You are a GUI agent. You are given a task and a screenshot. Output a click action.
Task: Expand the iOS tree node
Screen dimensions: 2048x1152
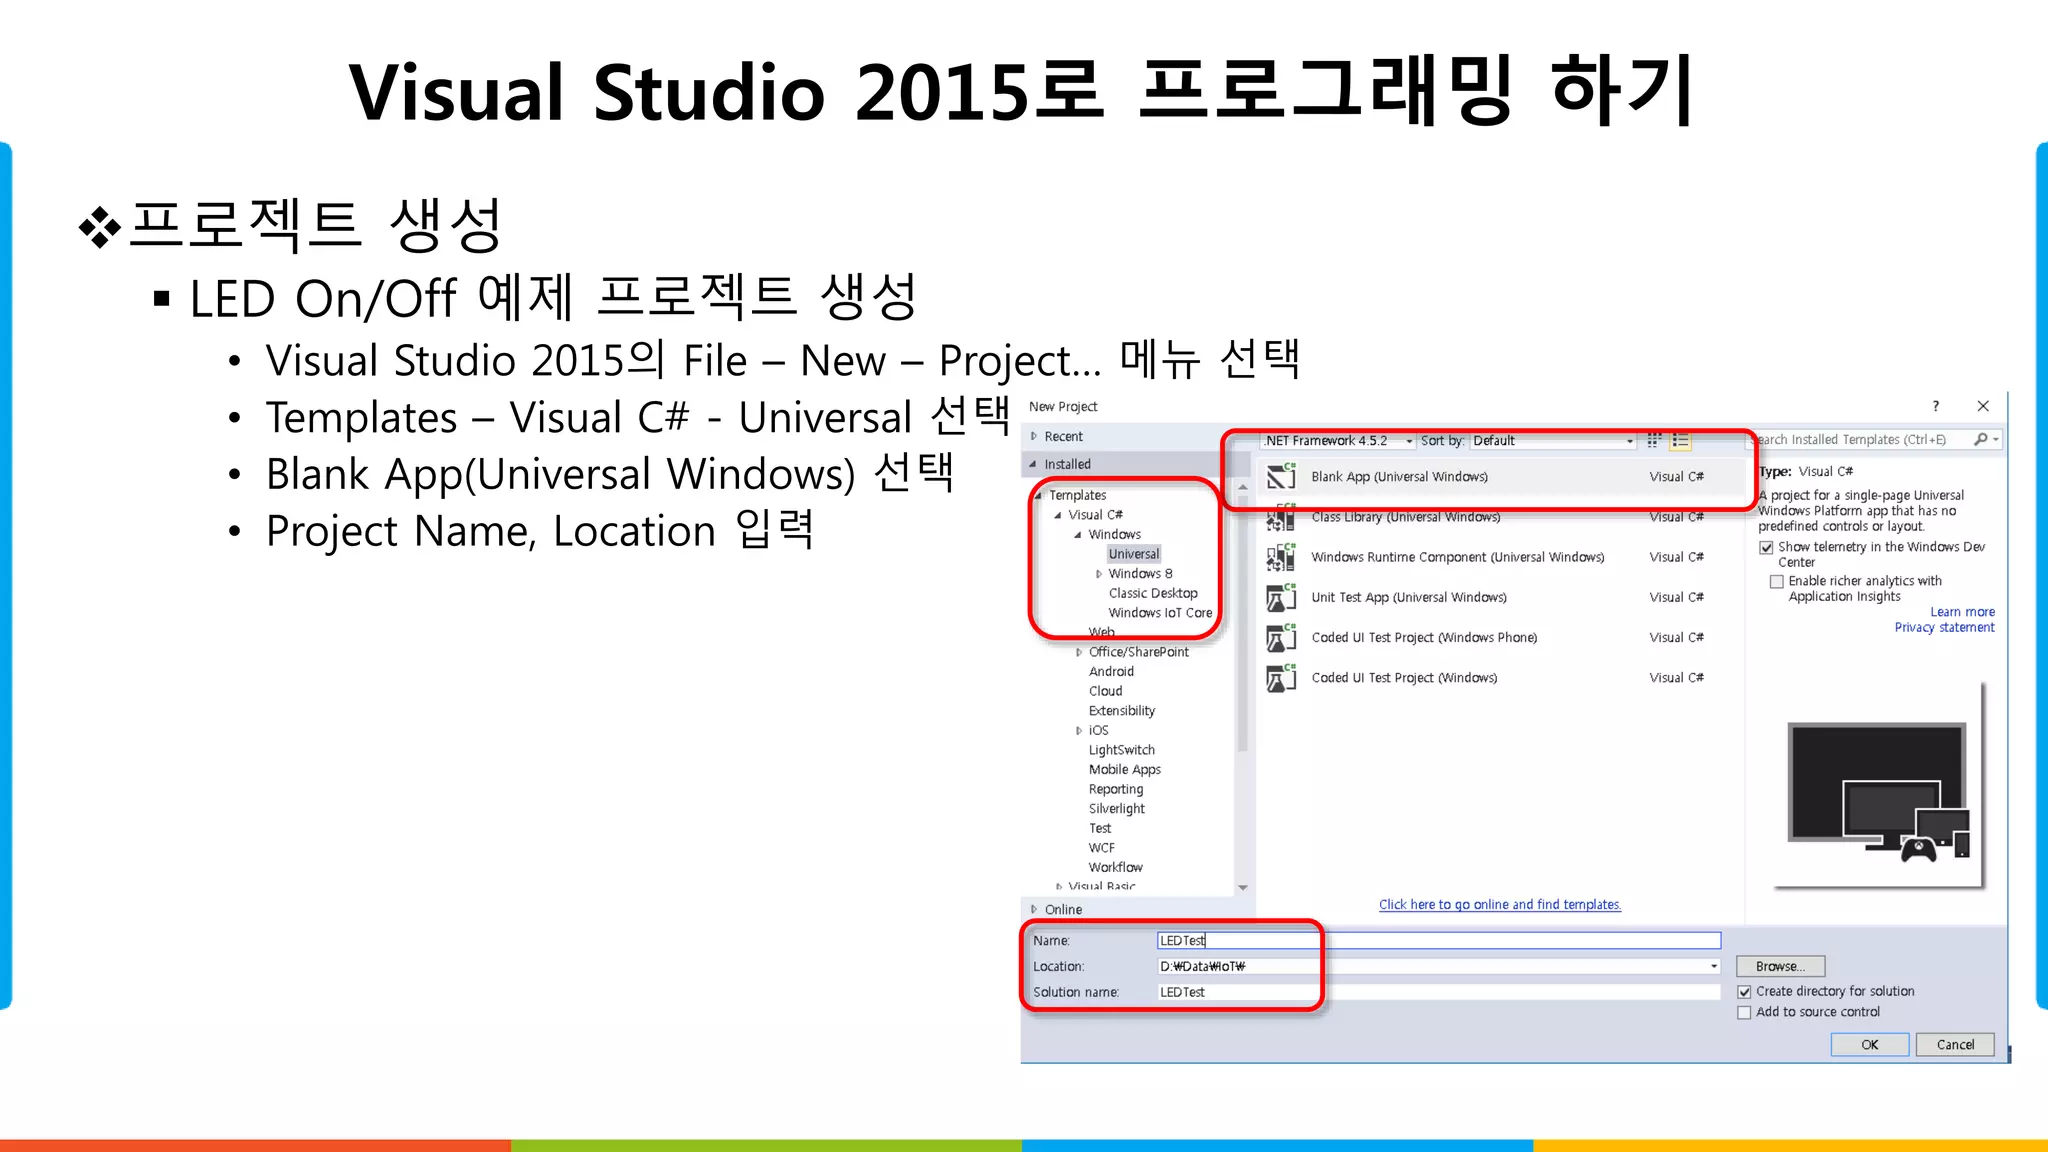point(1078,731)
